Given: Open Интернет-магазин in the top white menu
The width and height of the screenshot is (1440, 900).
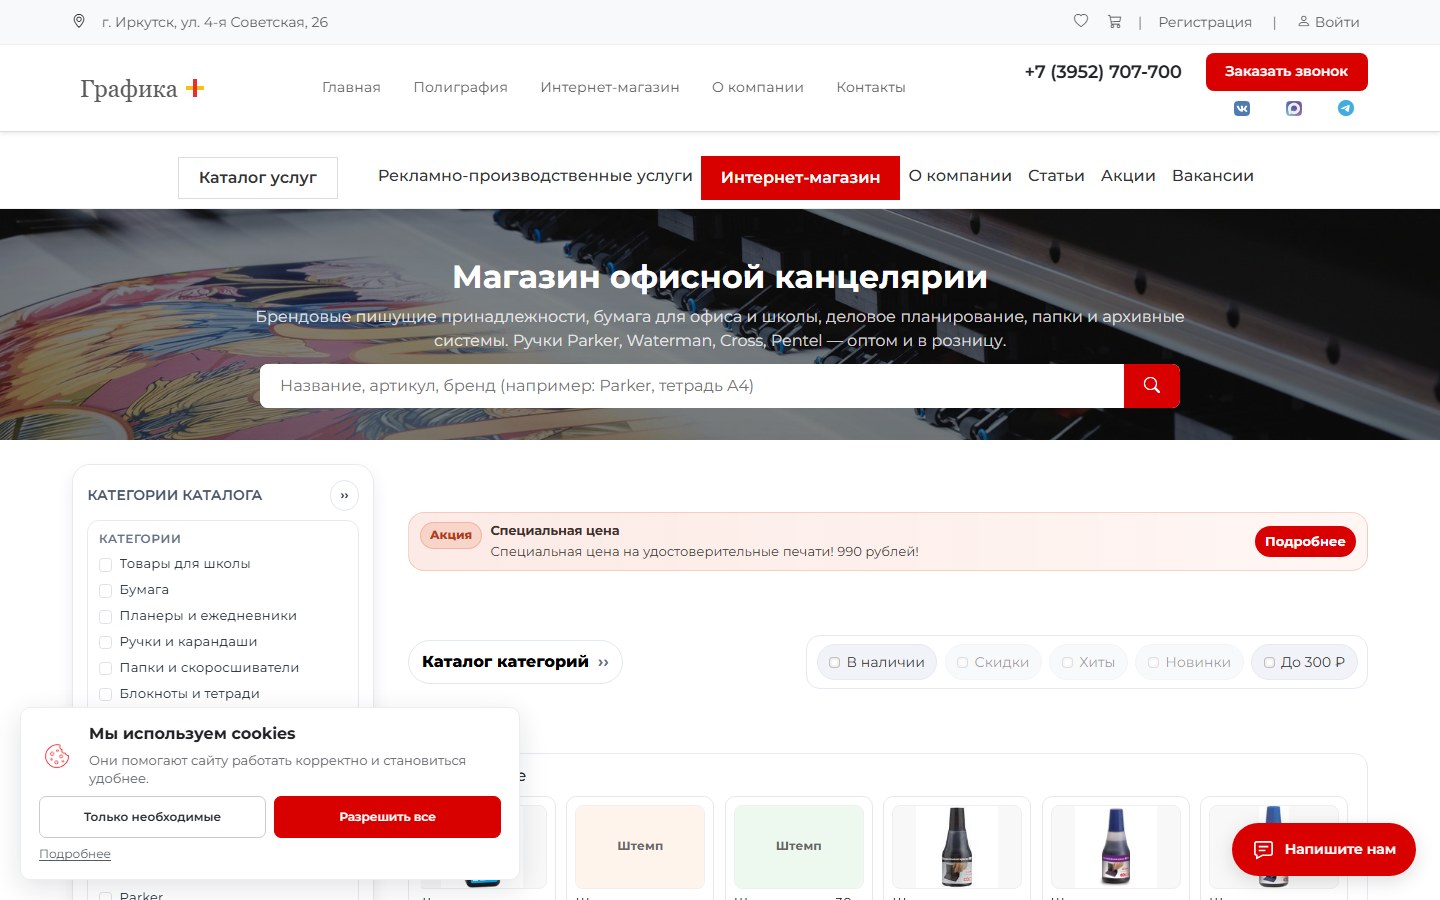Looking at the screenshot, I should (x=610, y=87).
